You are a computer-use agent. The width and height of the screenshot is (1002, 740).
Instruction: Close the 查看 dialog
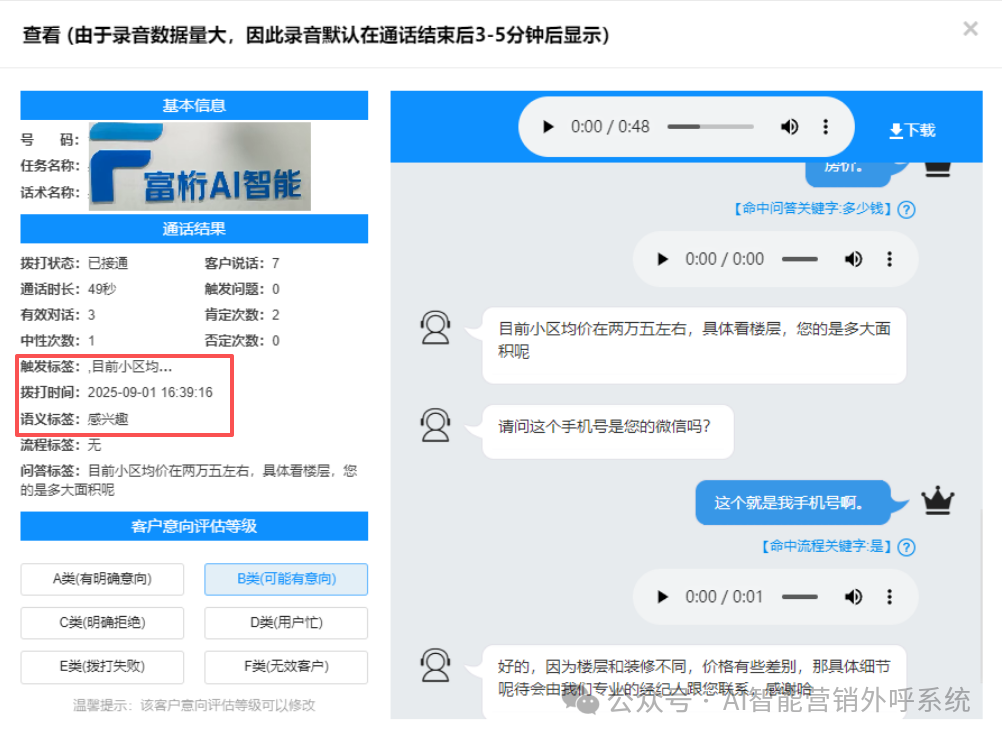point(970,29)
